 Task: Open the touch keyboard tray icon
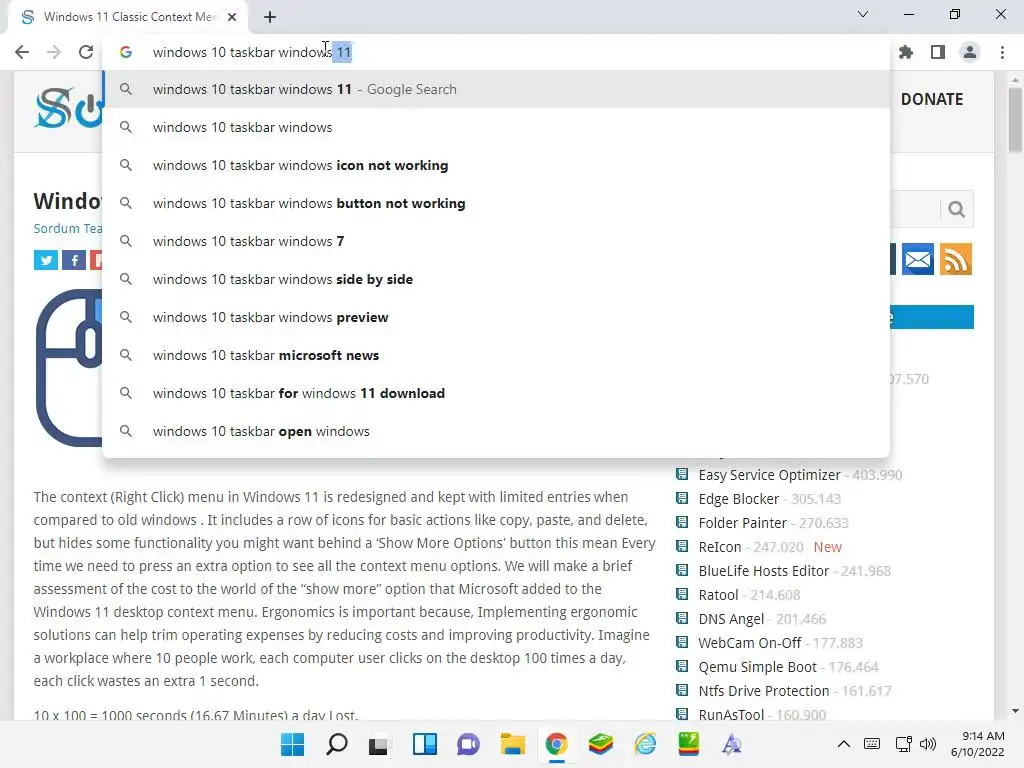click(x=872, y=744)
